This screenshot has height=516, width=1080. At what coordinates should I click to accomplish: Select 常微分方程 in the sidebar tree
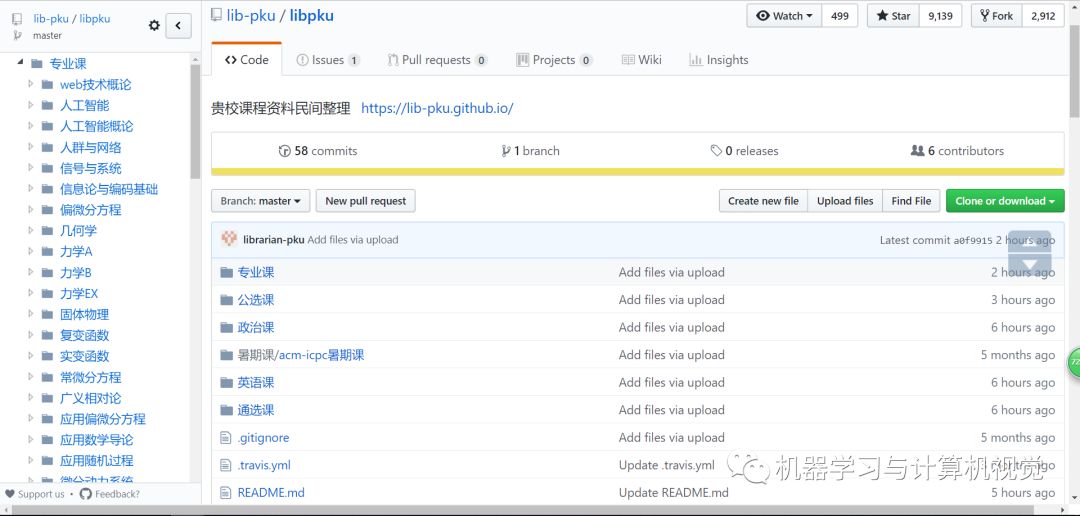coord(90,377)
